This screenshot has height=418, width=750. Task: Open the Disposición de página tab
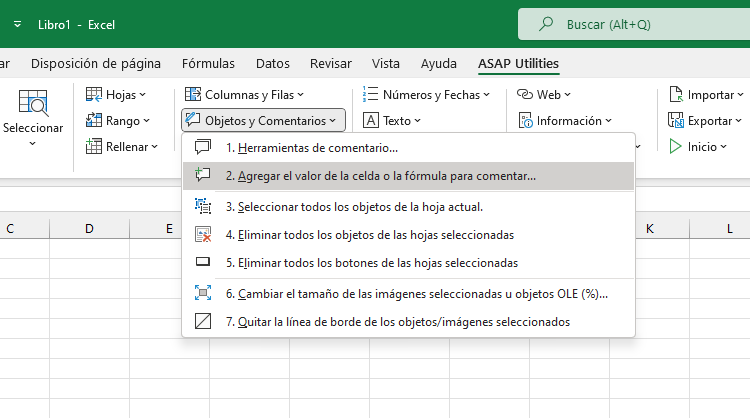96,63
